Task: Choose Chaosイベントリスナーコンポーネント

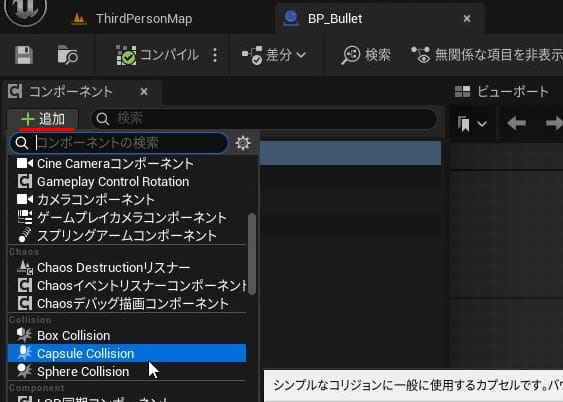Action: click(127, 286)
